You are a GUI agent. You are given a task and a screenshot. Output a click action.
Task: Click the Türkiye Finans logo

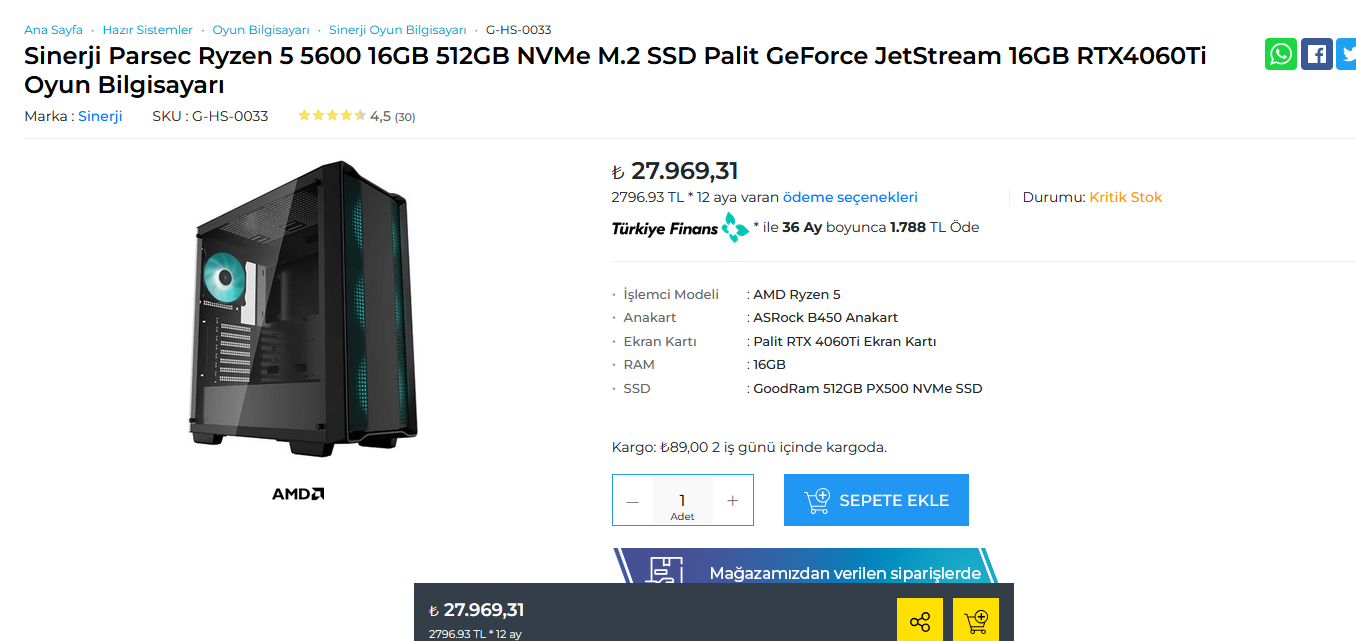[x=680, y=228]
